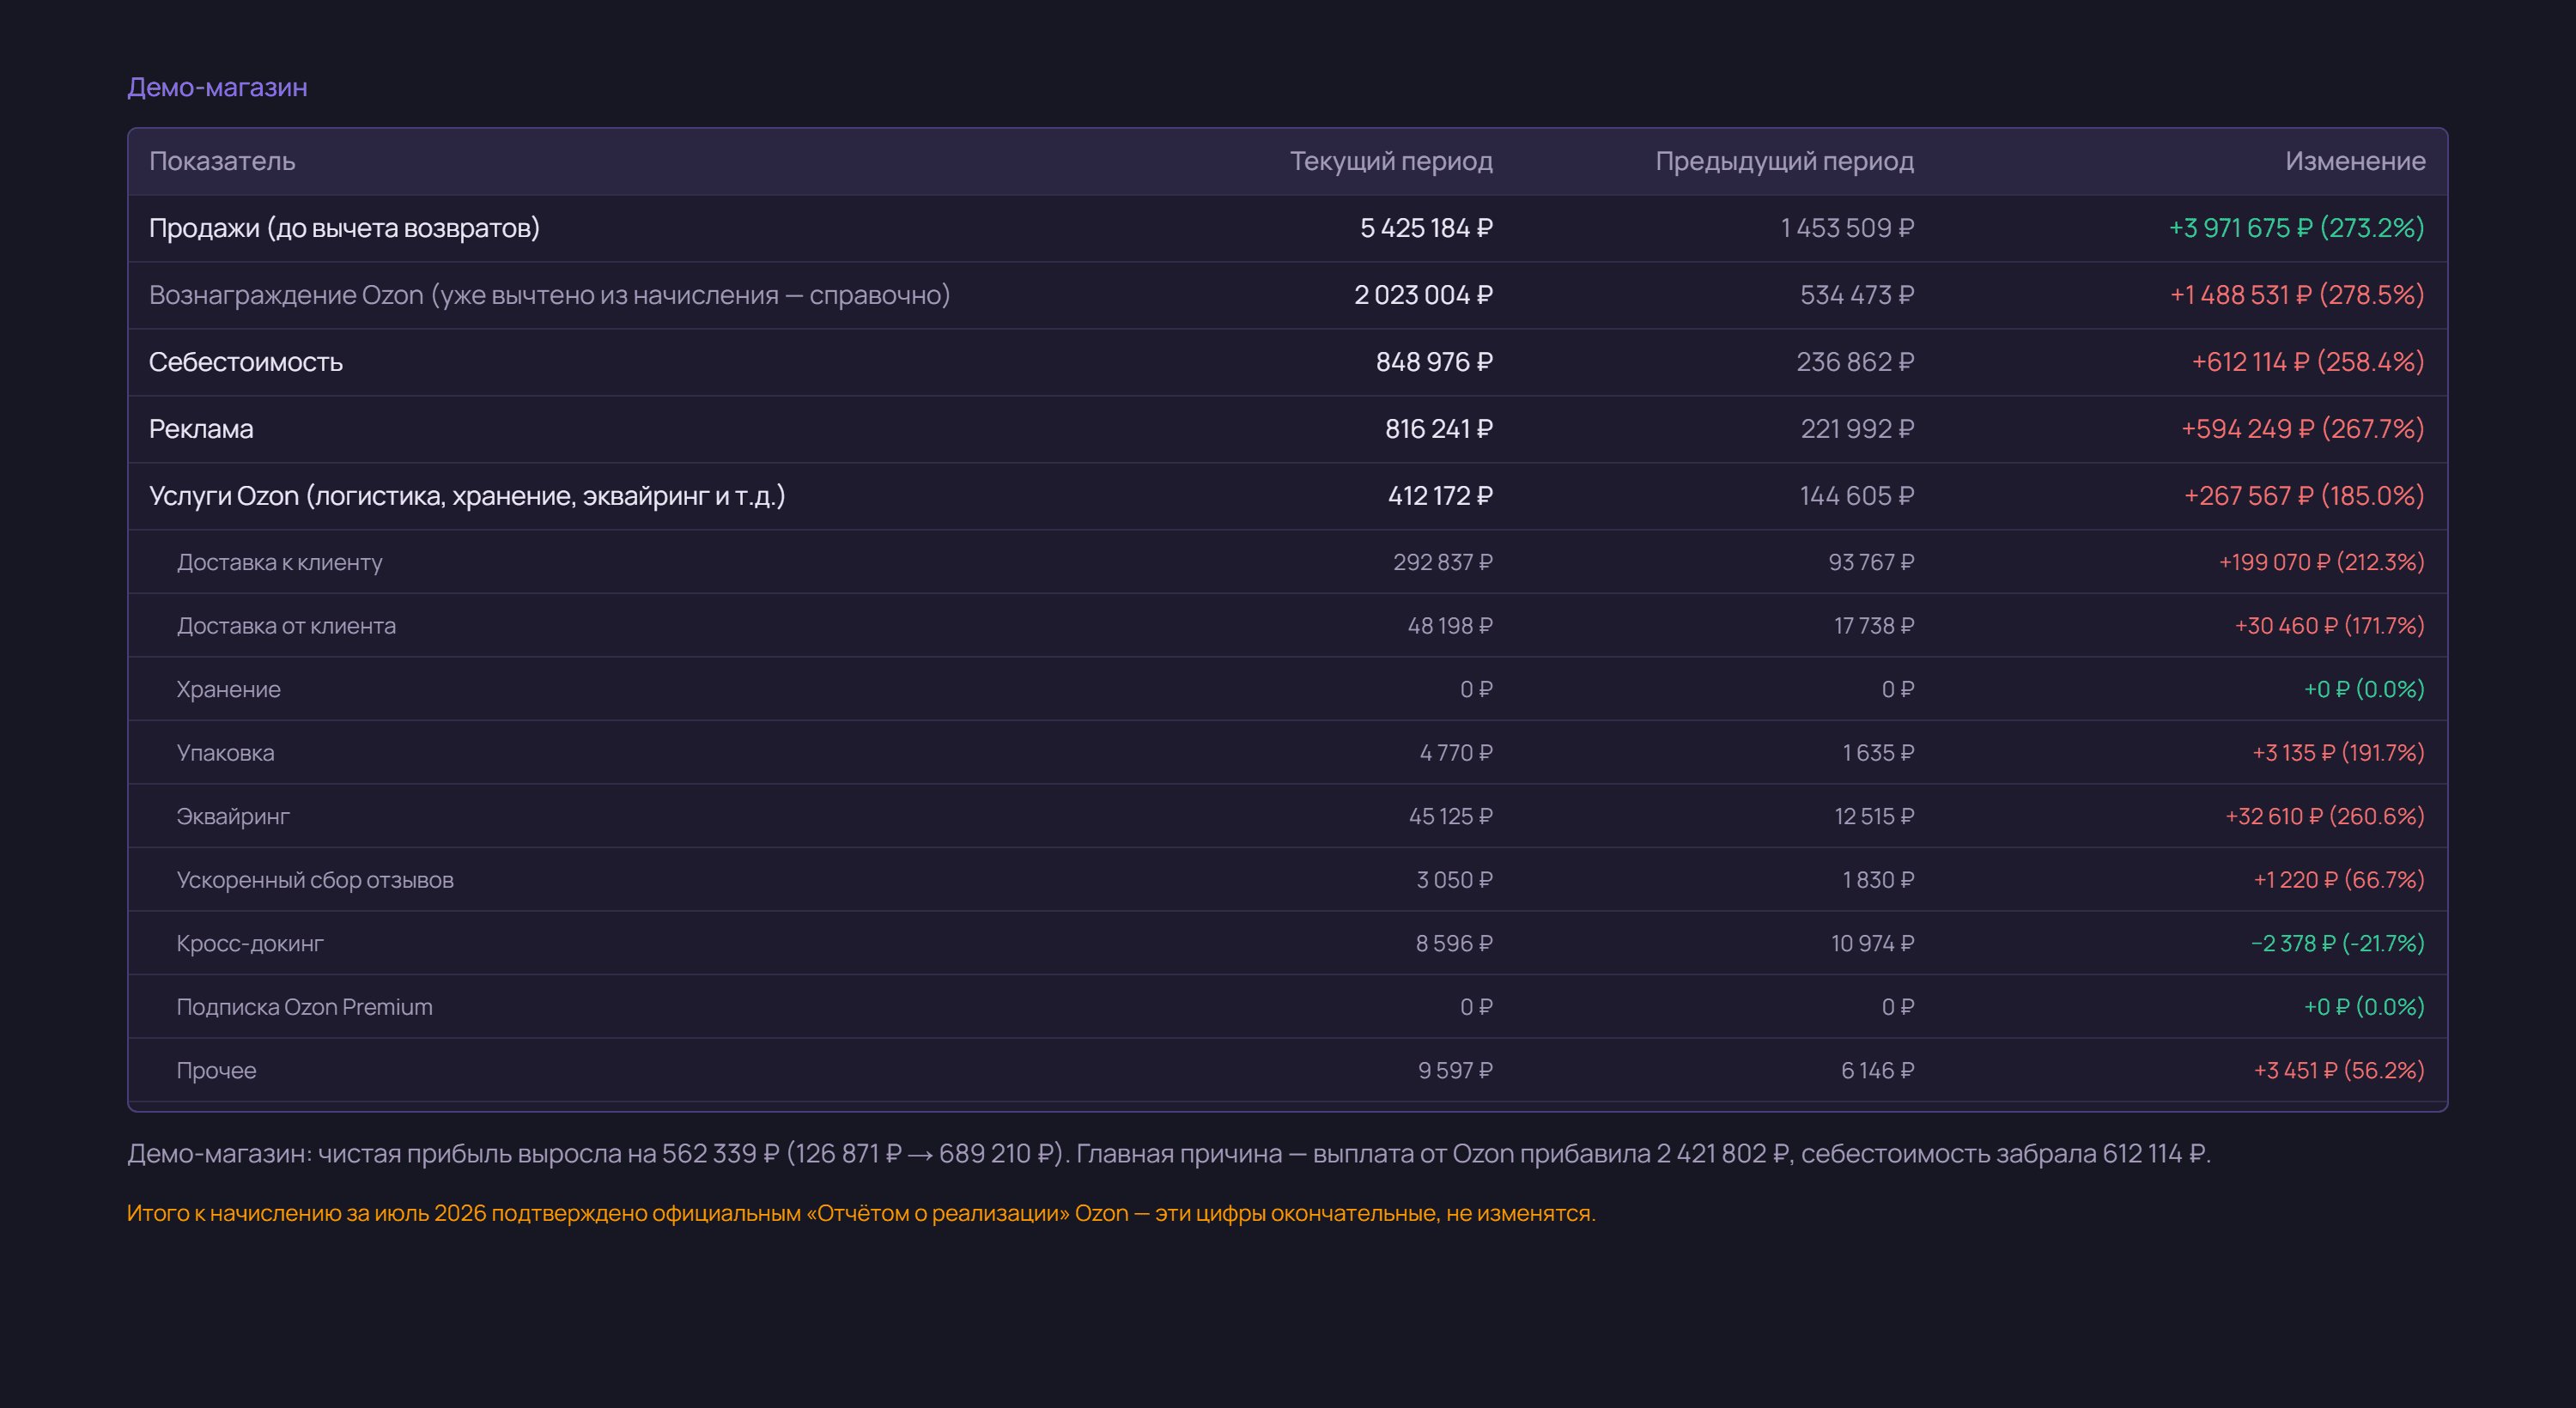The height and width of the screenshot is (1408, 2576).
Task: Click the Упаковка row label
Action: (x=225, y=753)
